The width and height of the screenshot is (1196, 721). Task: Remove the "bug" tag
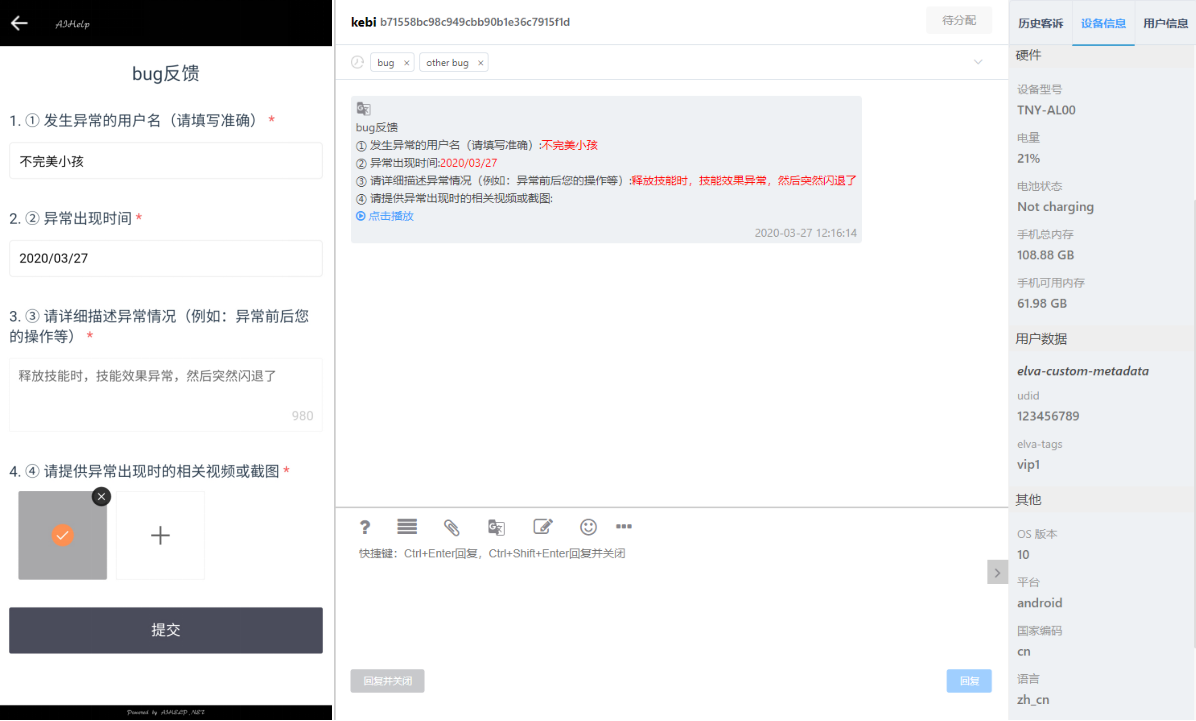(x=407, y=63)
